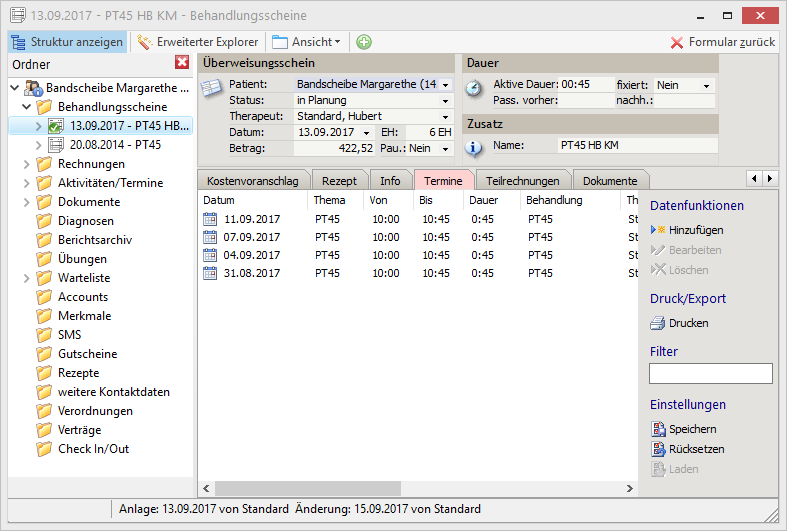
Task: Click the clock icon in Dauer section
Action: click(x=475, y=88)
